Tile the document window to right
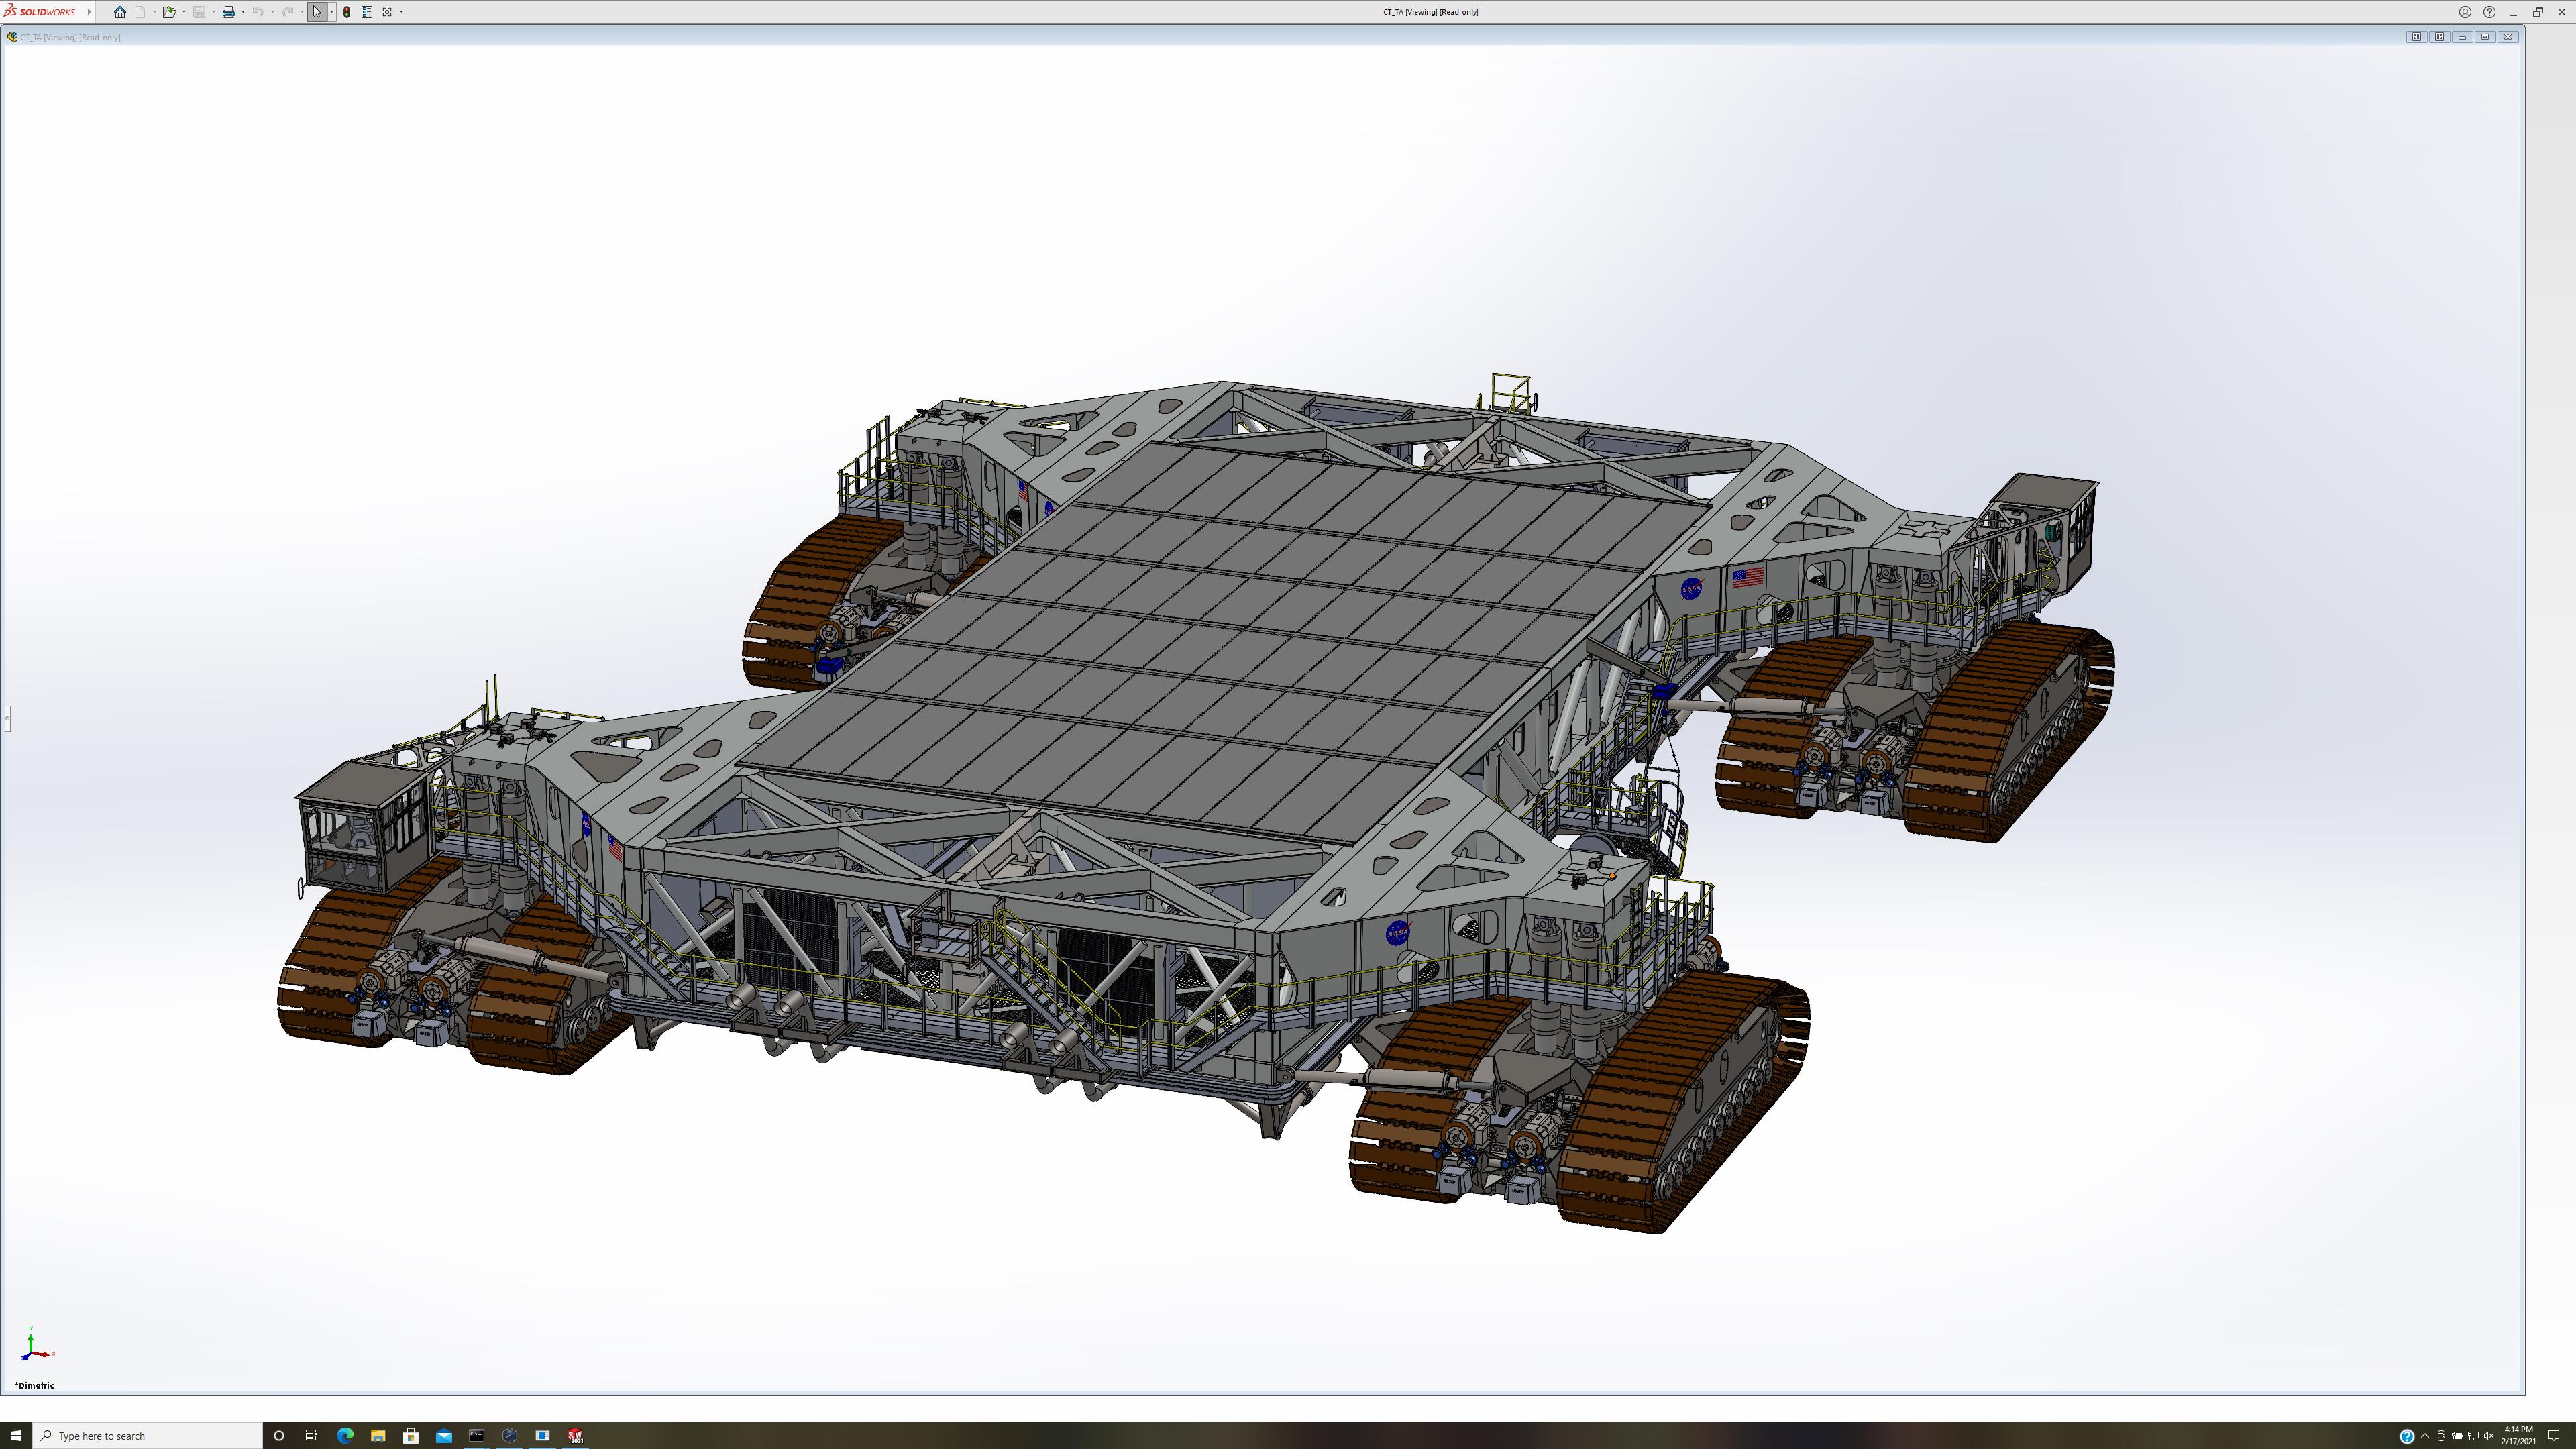This screenshot has height=1449, width=2576. pos(2439,37)
